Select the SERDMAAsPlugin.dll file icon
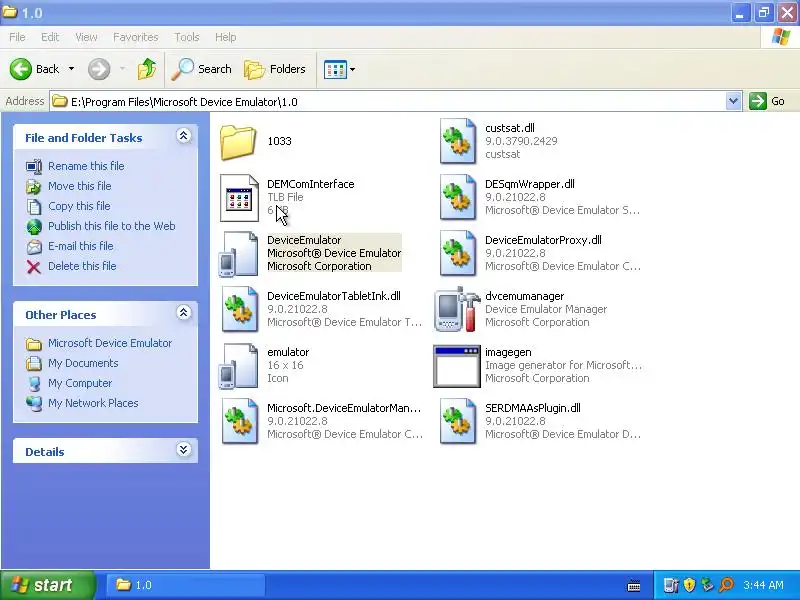The width and height of the screenshot is (800, 600). [x=458, y=421]
